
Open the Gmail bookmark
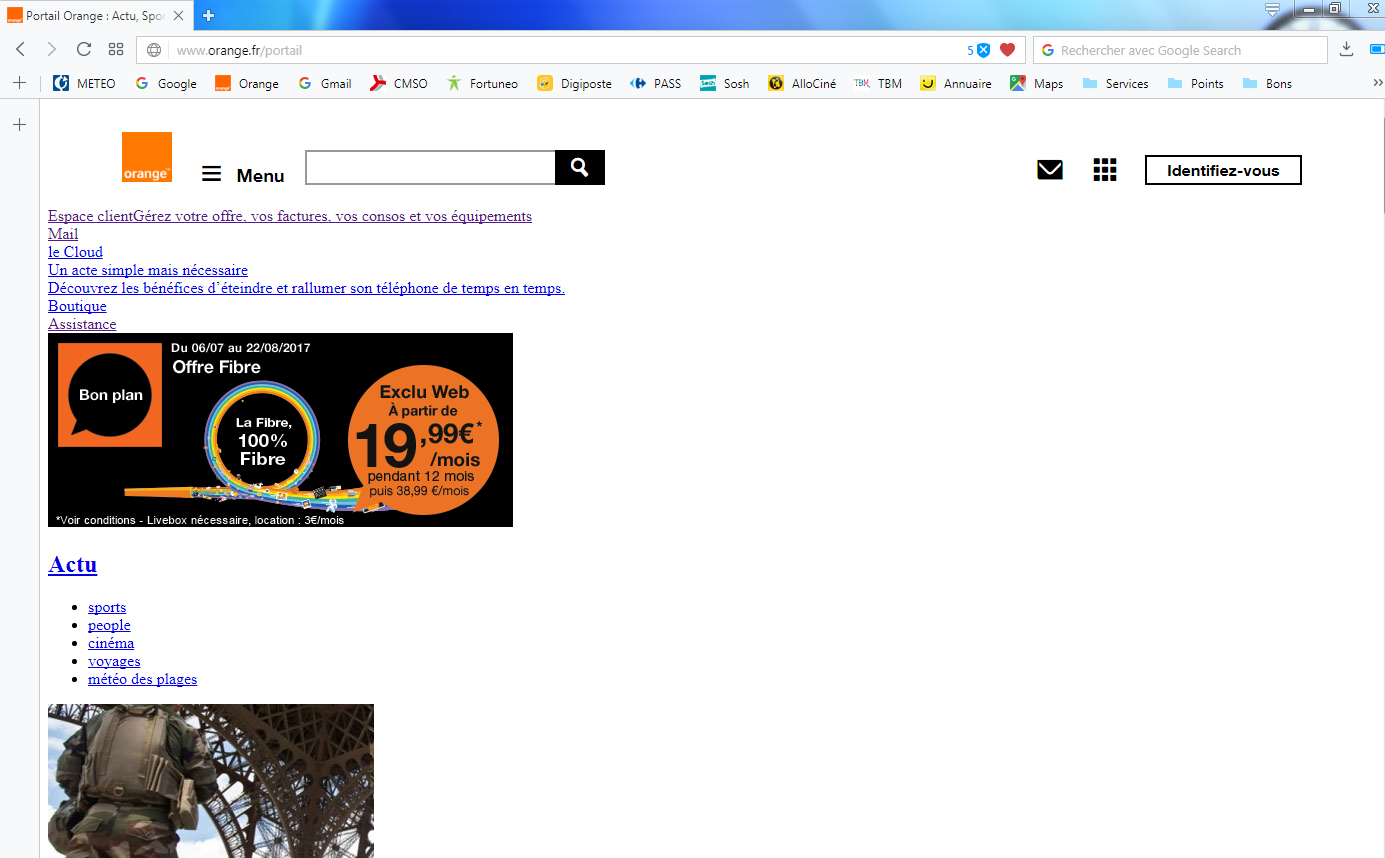tap(325, 84)
